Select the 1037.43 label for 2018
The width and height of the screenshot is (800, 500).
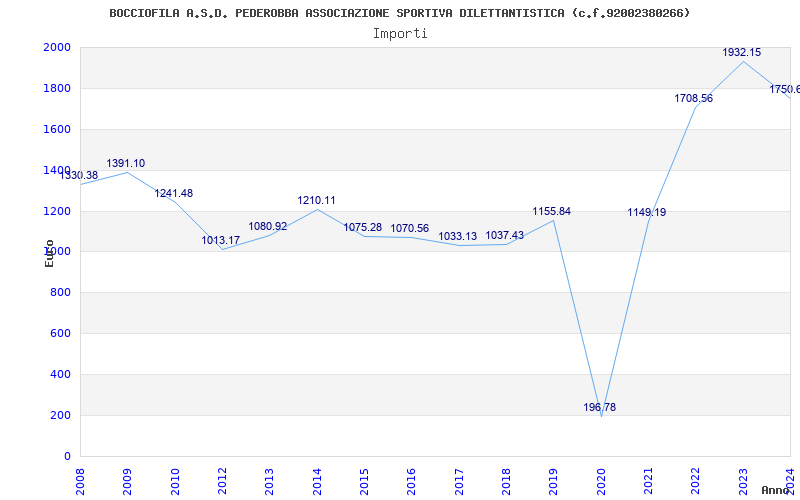coord(504,236)
